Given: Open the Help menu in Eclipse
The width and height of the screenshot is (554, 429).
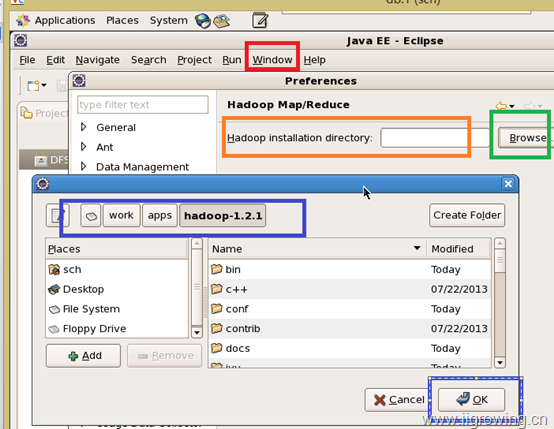Looking at the screenshot, I should click(314, 60).
